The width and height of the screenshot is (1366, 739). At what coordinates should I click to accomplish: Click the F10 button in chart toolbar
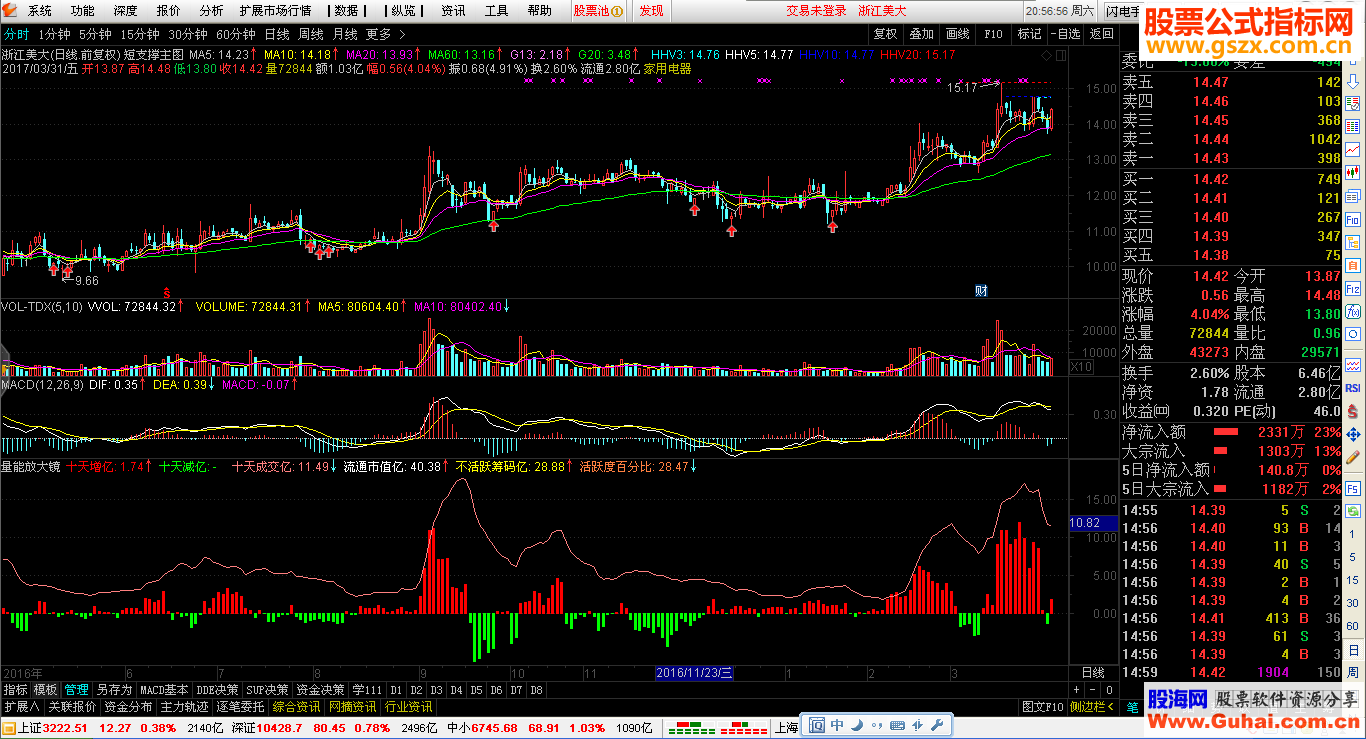coord(993,33)
